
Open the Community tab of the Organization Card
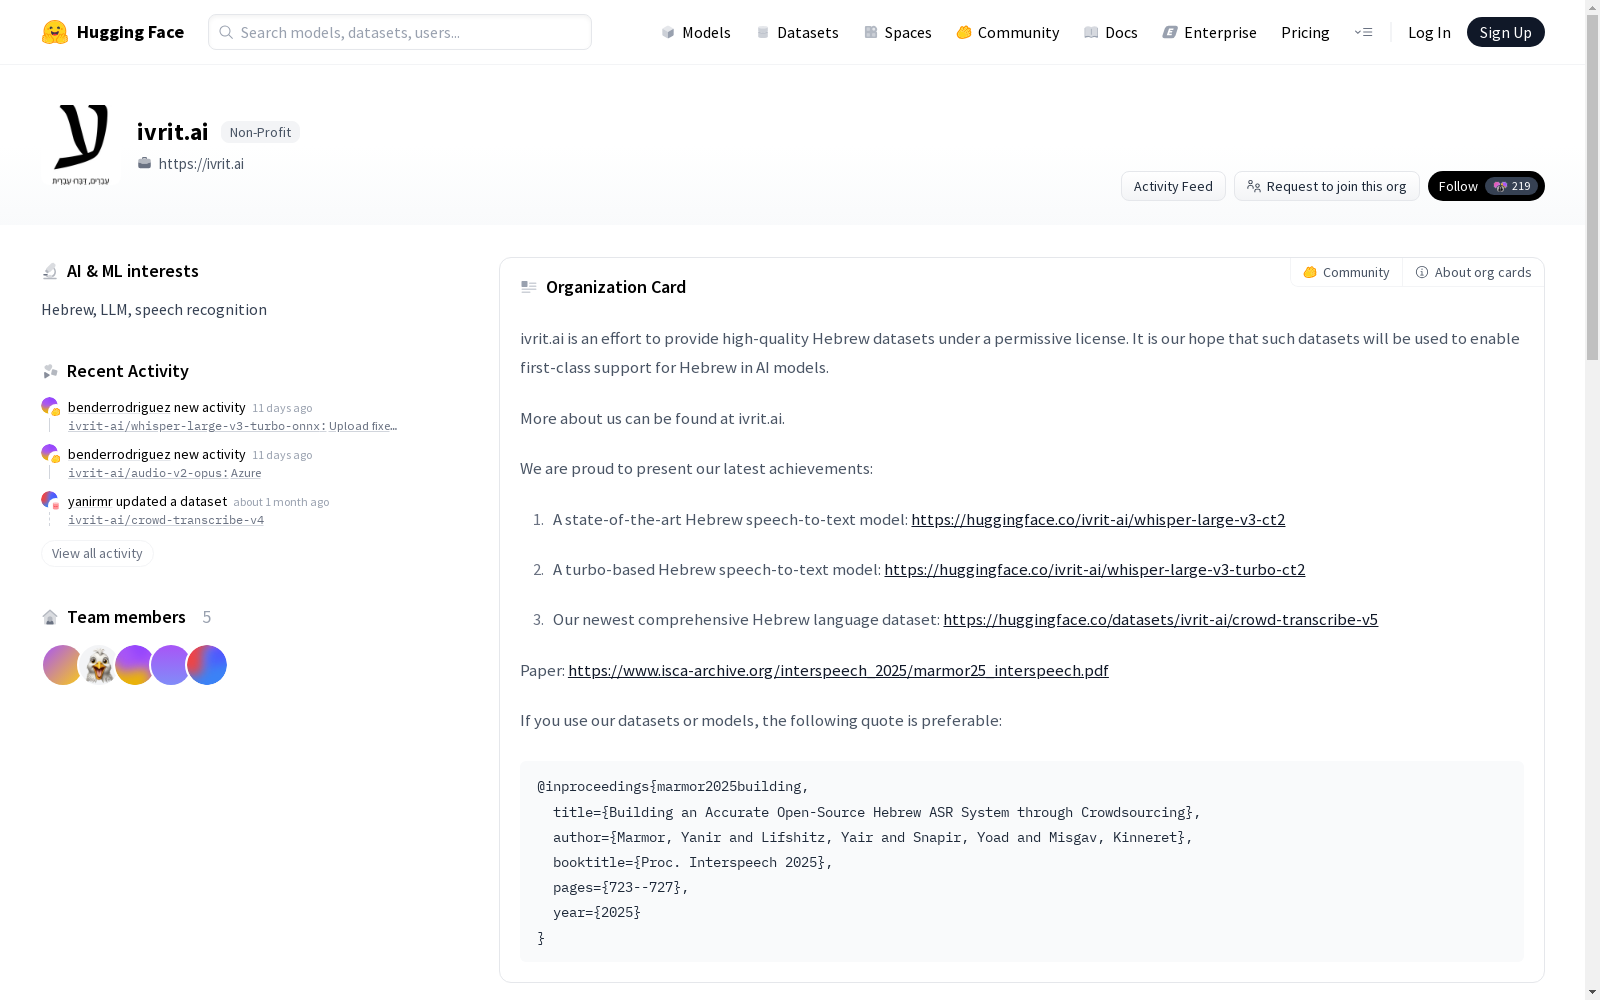point(1346,272)
